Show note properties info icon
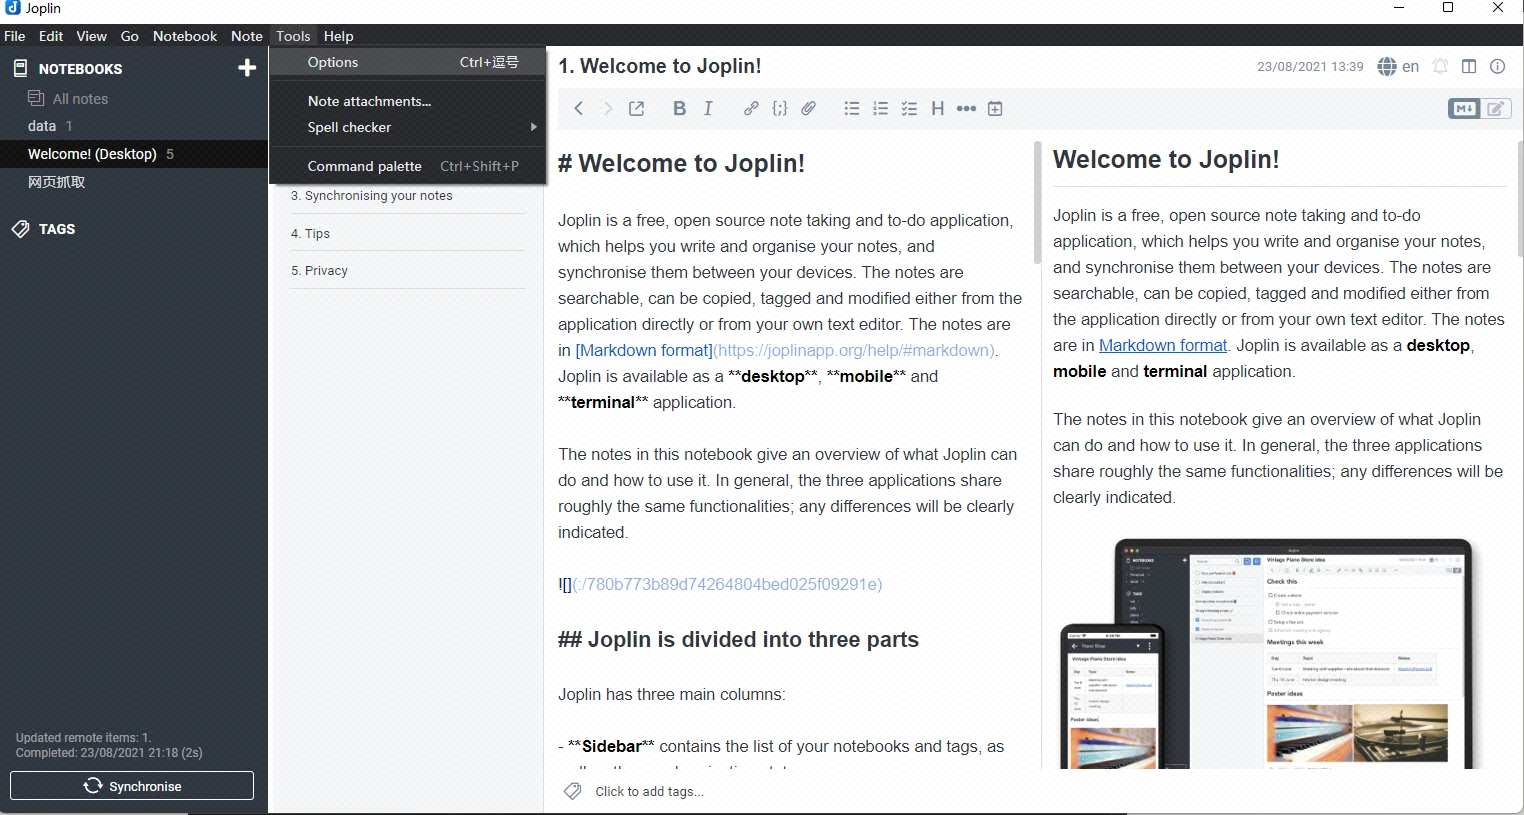Screen dimensions: 1524x815 coord(1497,67)
